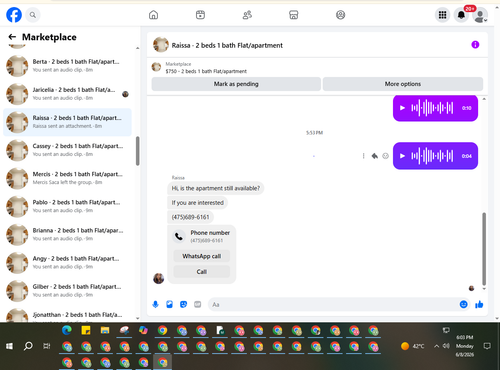This screenshot has width=500, height=370.
Task: Open Jjonatthan's apartment conversation
Action: [x=67, y=315]
